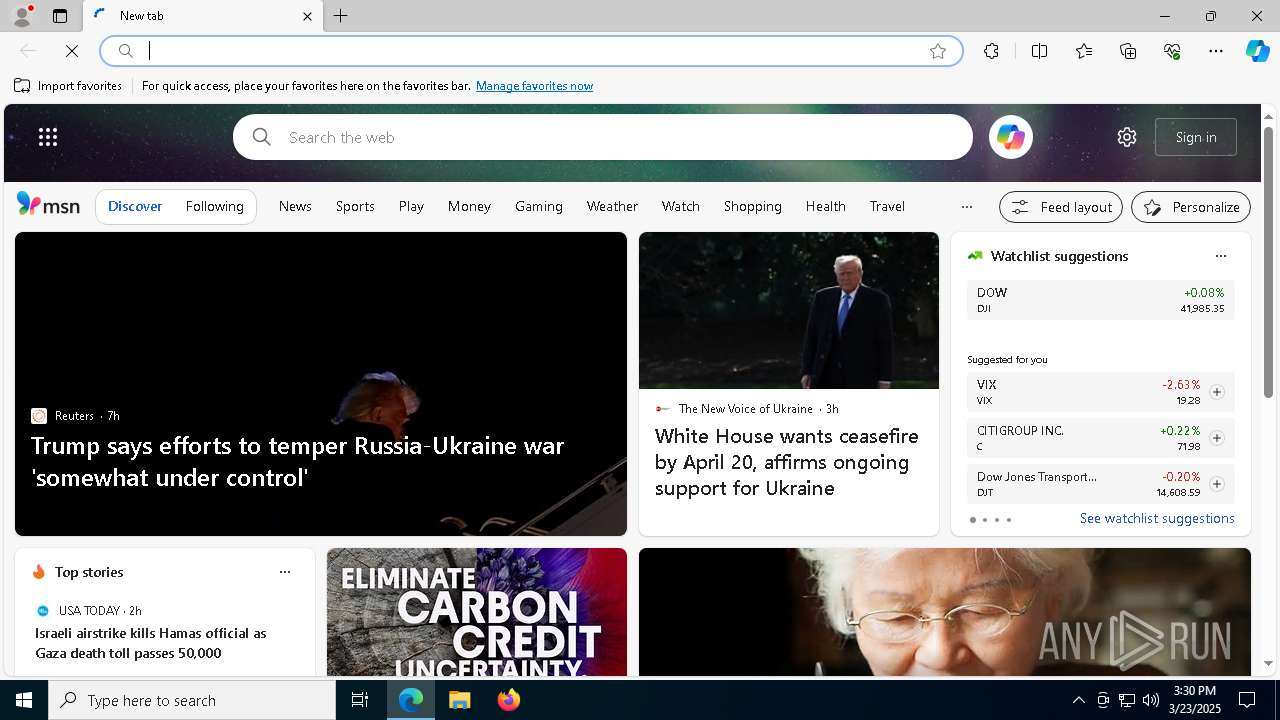Screen dimensions: 1280x720
Task: Go to second watchlist page dot
Action: 984,520
